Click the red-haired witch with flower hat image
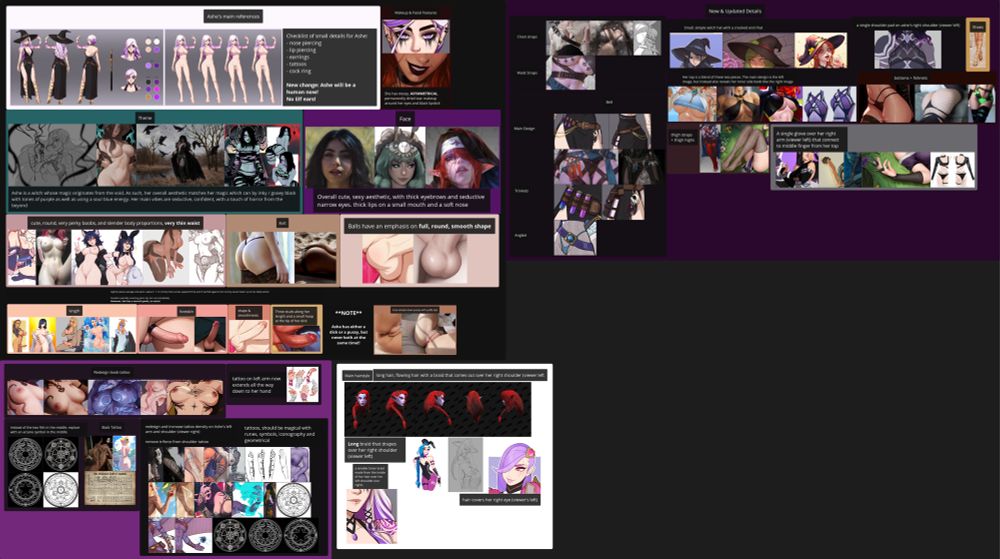 coord(821,50)
